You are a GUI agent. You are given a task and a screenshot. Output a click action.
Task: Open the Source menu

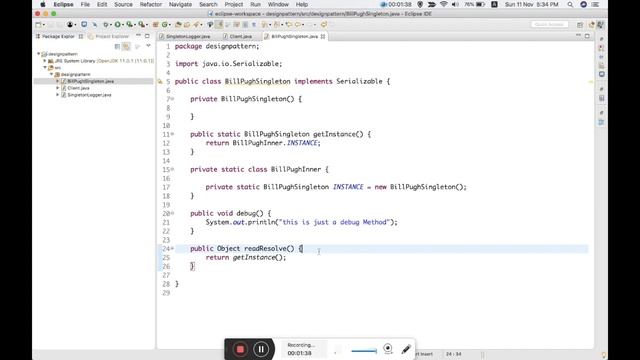click(123, 4)
